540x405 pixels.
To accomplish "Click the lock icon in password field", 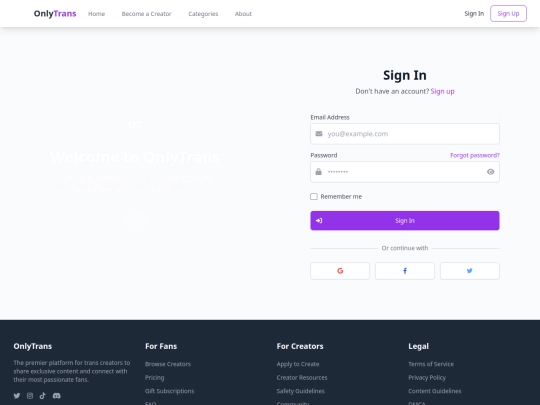I will pyautogui.click(x=319, y=172).
